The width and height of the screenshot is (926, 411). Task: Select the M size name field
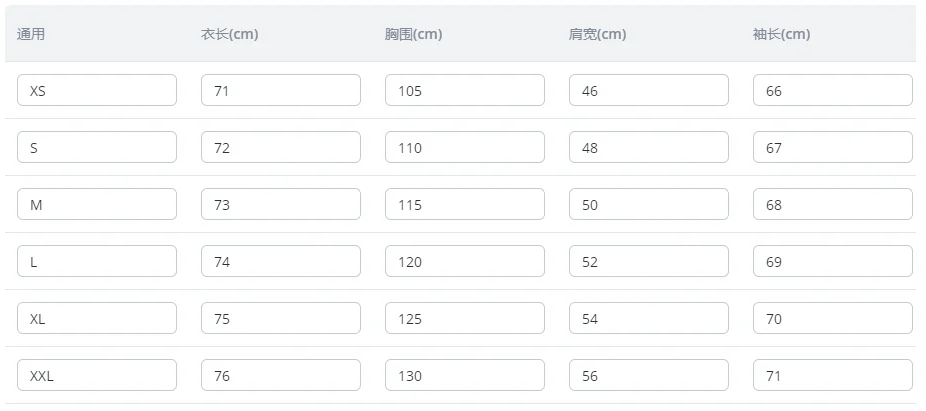tap(97, 204)
